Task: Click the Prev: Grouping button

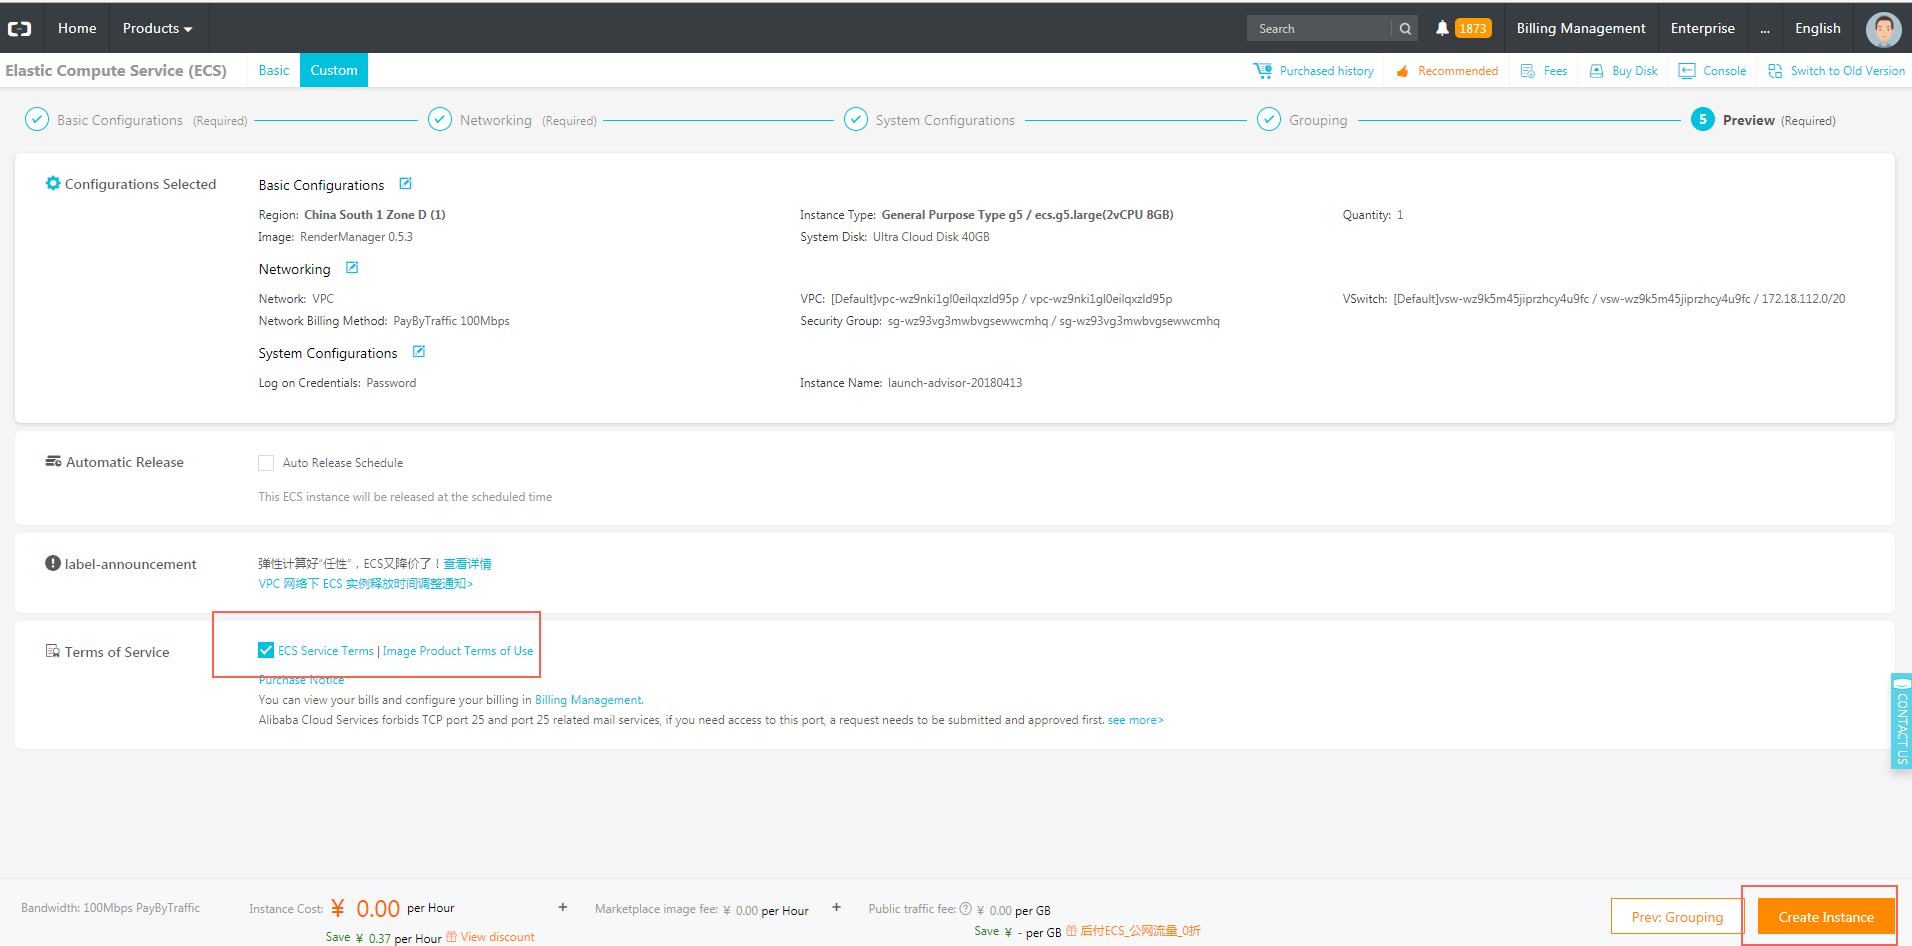Action: pos(1677,917)
